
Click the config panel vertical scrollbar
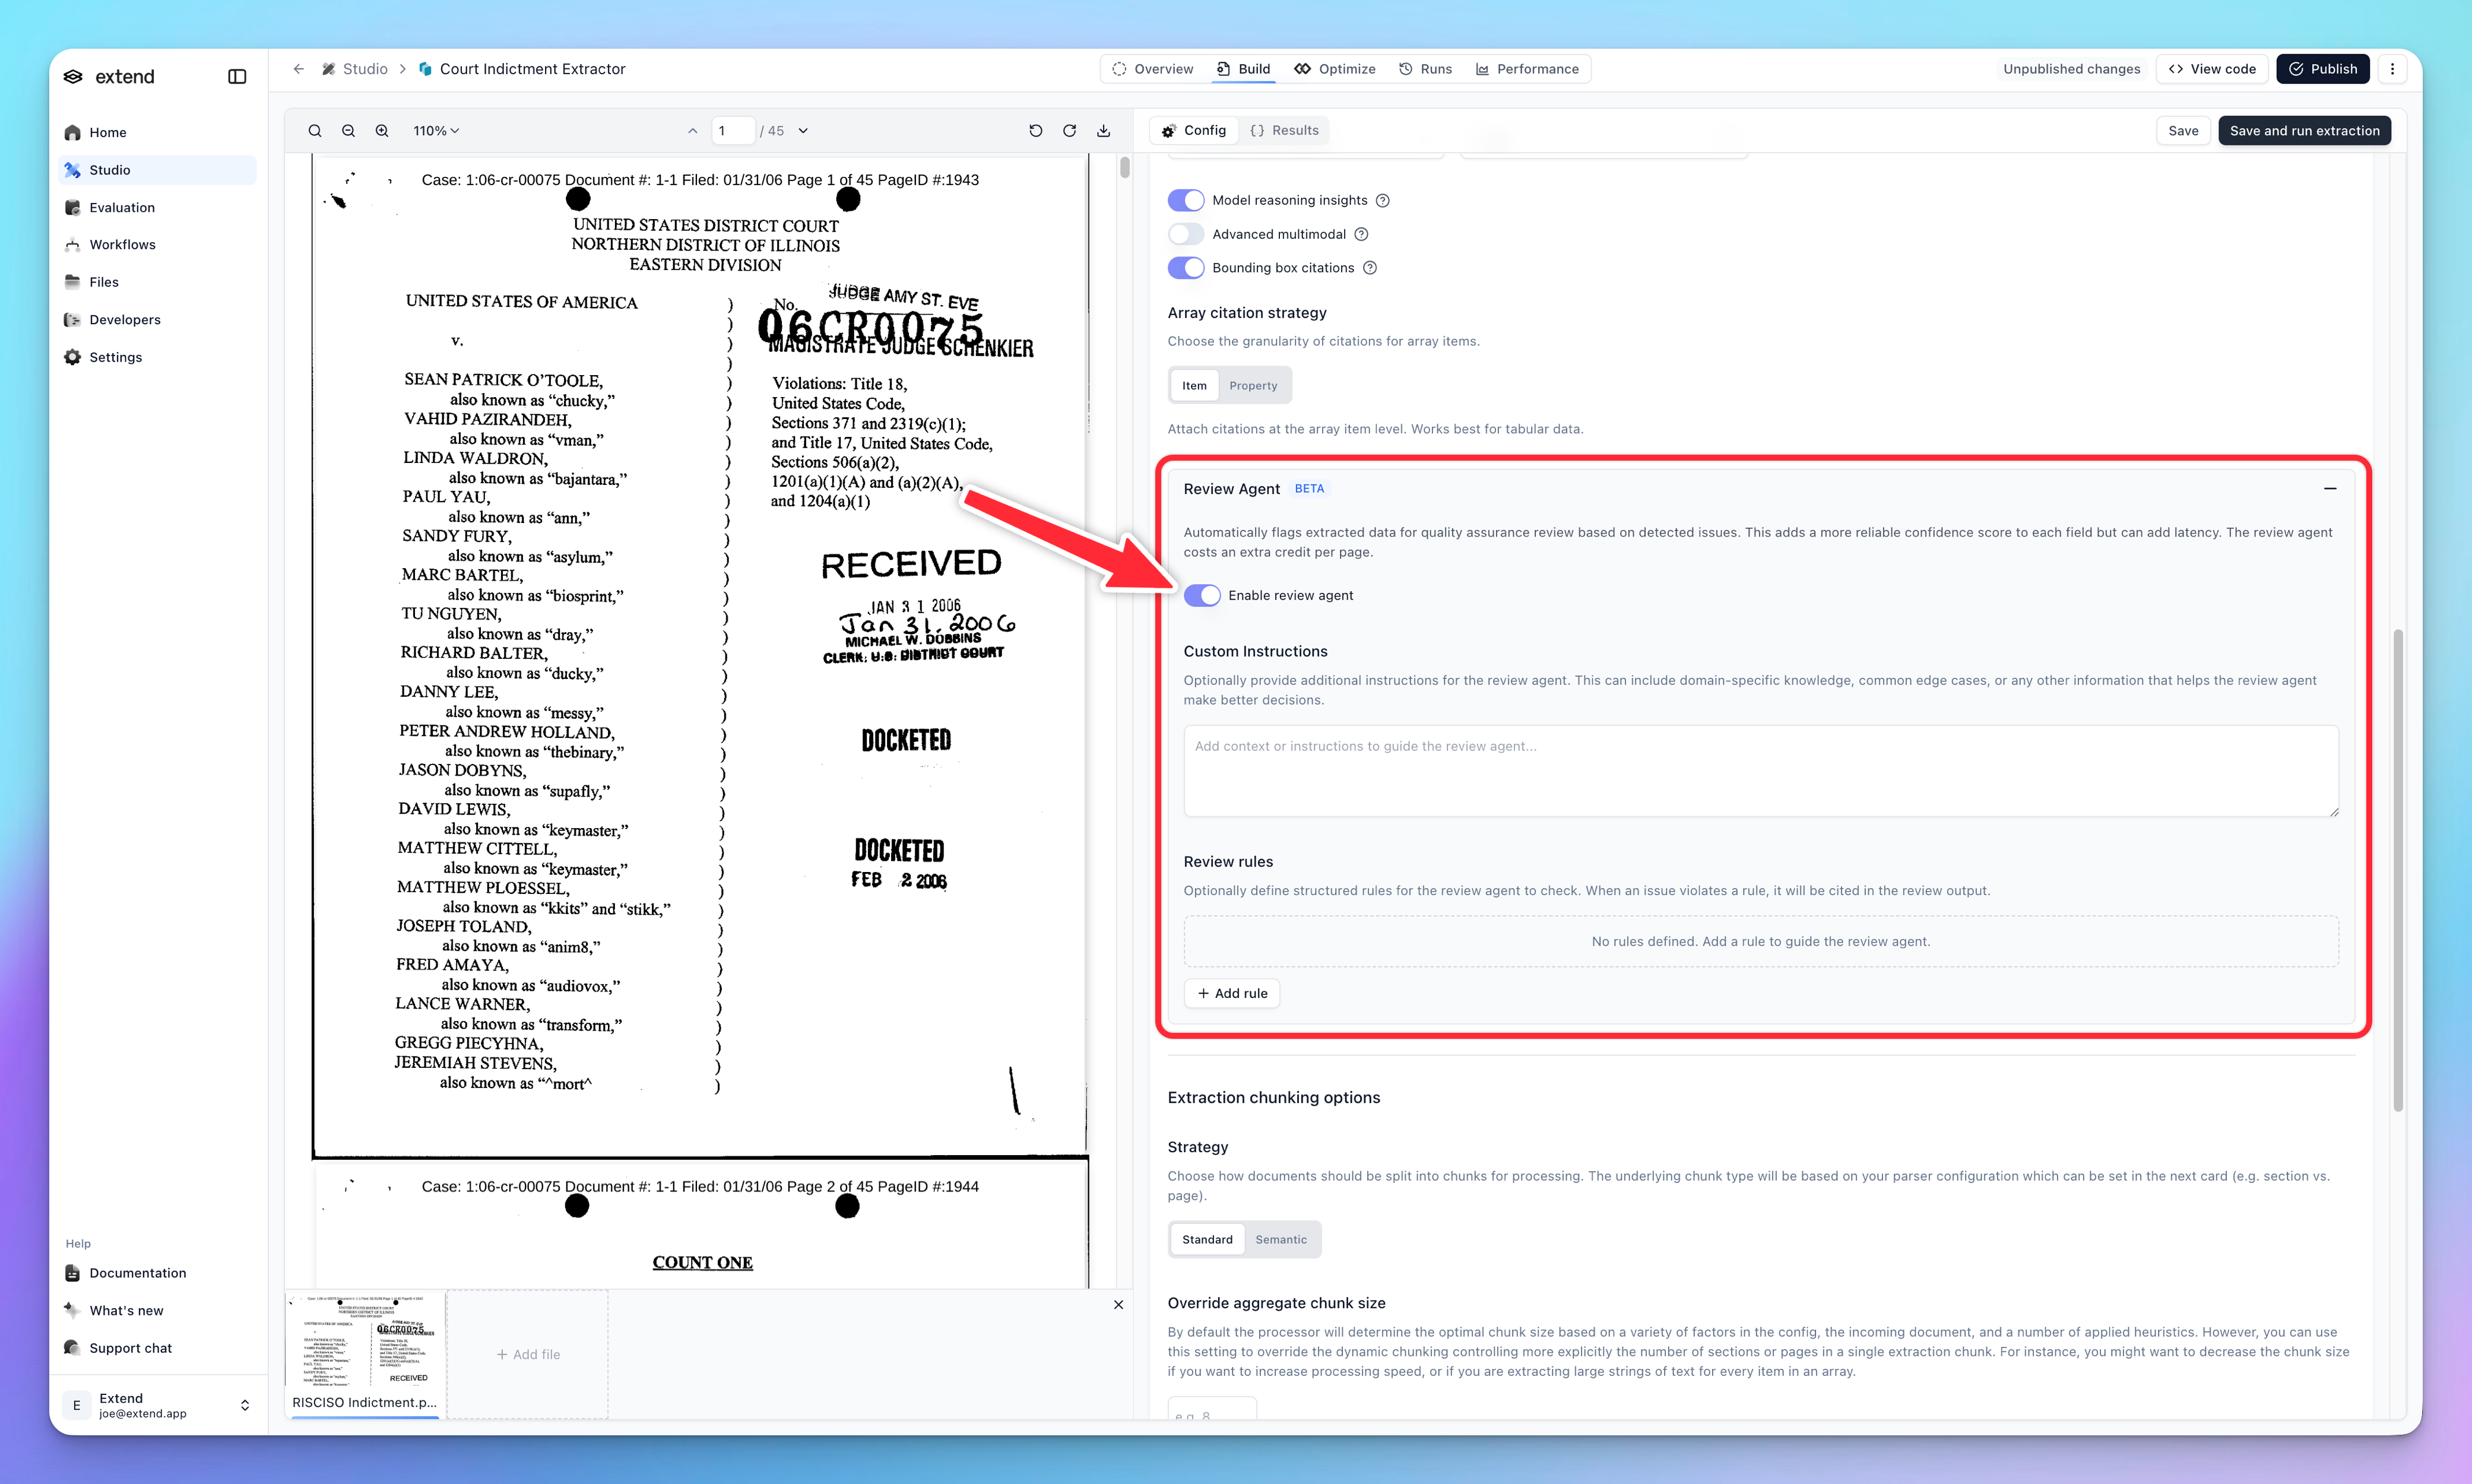point(2397,870)
